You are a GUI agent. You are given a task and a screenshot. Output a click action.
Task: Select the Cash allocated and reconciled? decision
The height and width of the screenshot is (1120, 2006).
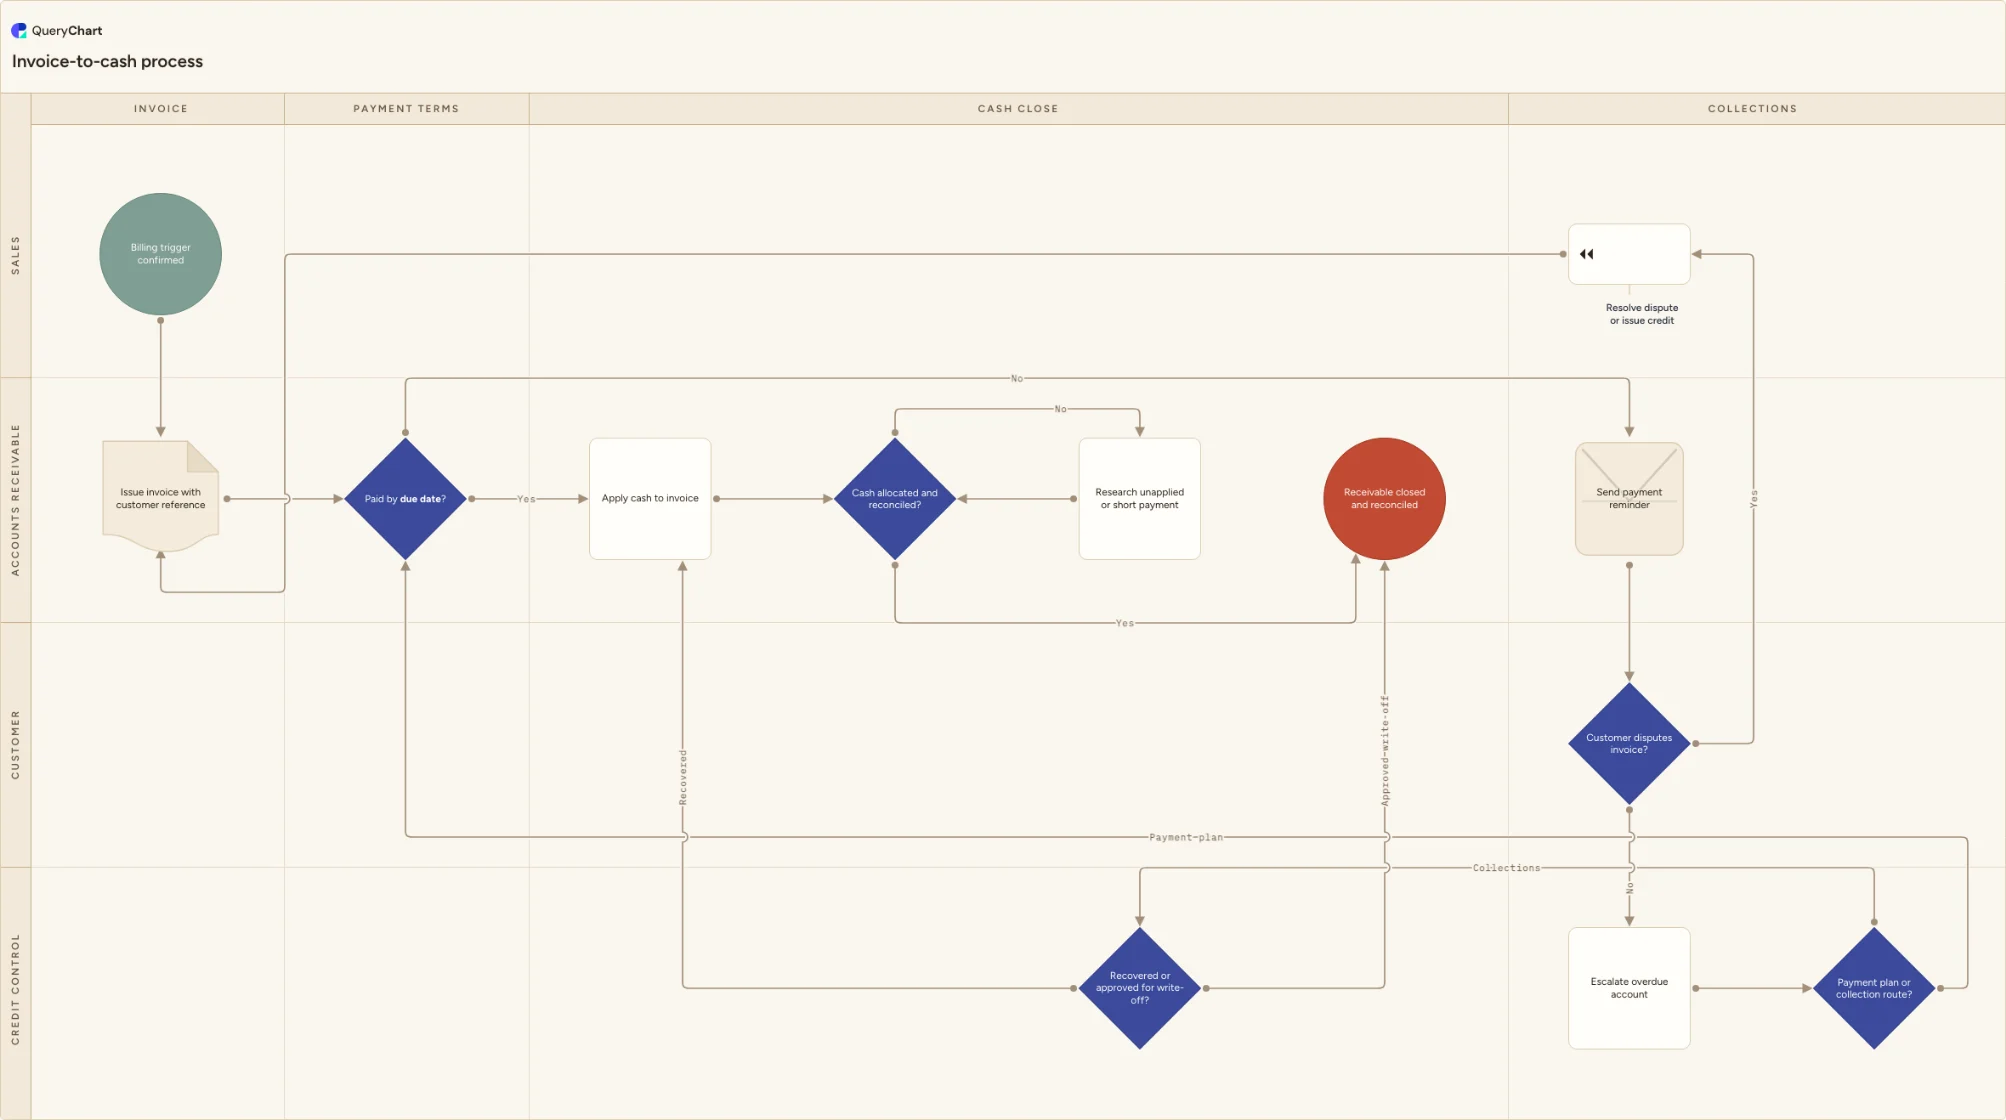(895, 498)
